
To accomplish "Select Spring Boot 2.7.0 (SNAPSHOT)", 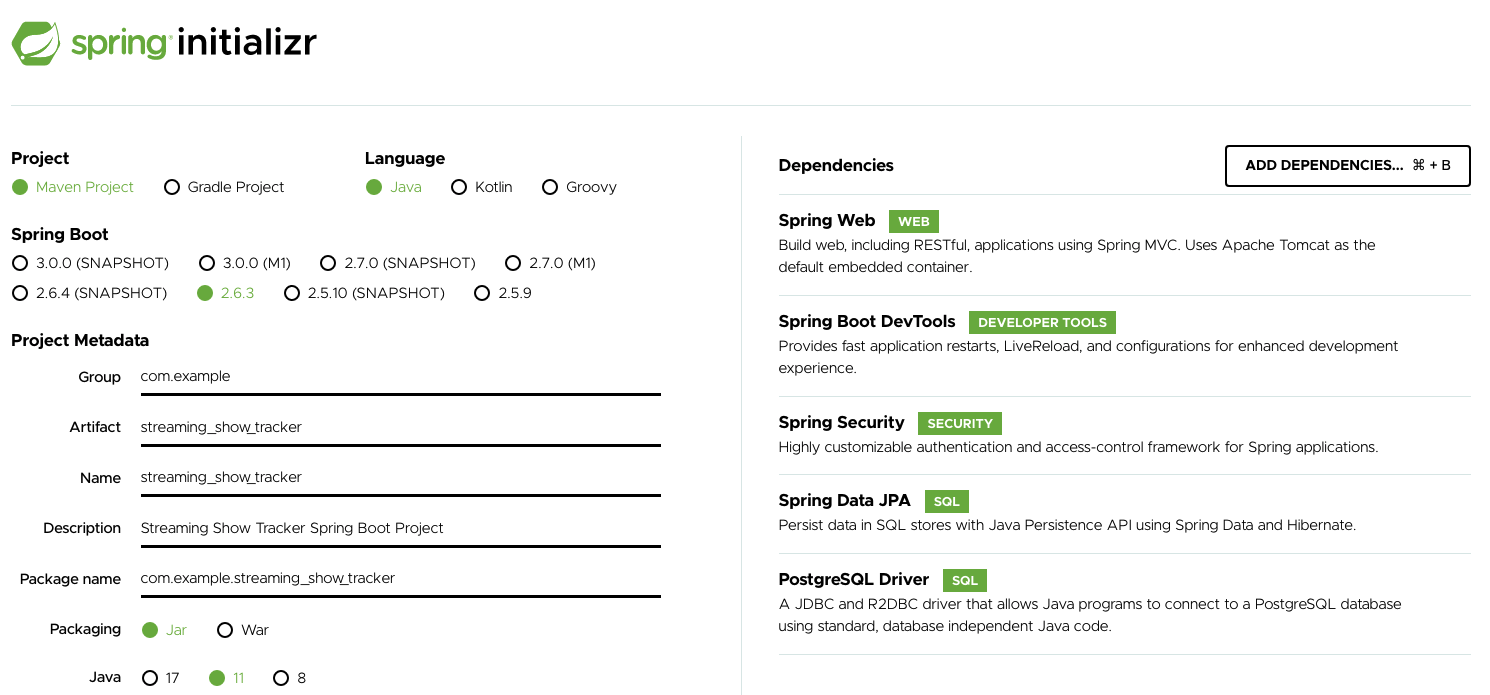I will 398,263.
